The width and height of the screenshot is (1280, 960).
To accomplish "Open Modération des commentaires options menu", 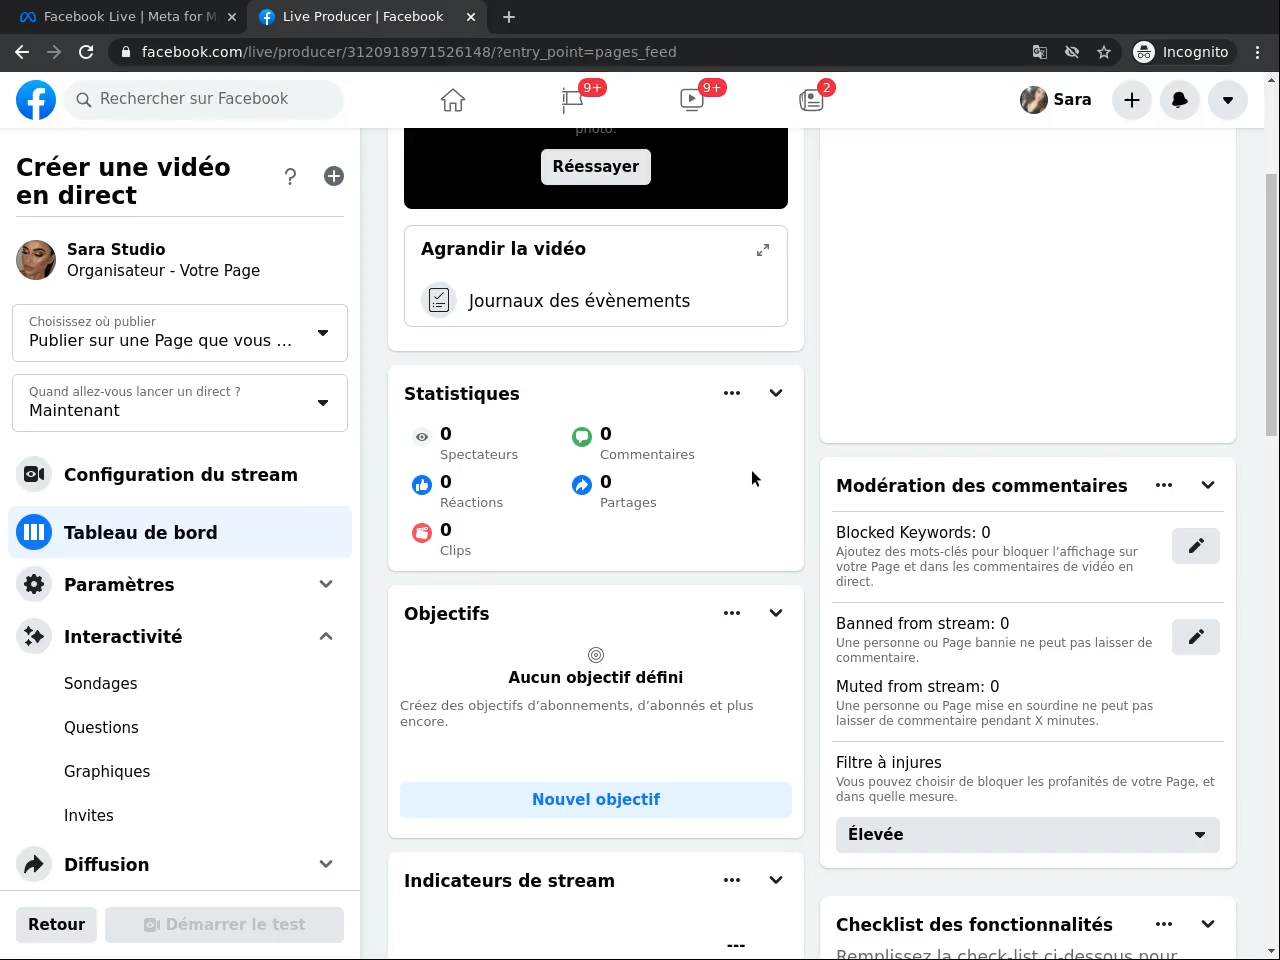I will [x=1164, y=485].
